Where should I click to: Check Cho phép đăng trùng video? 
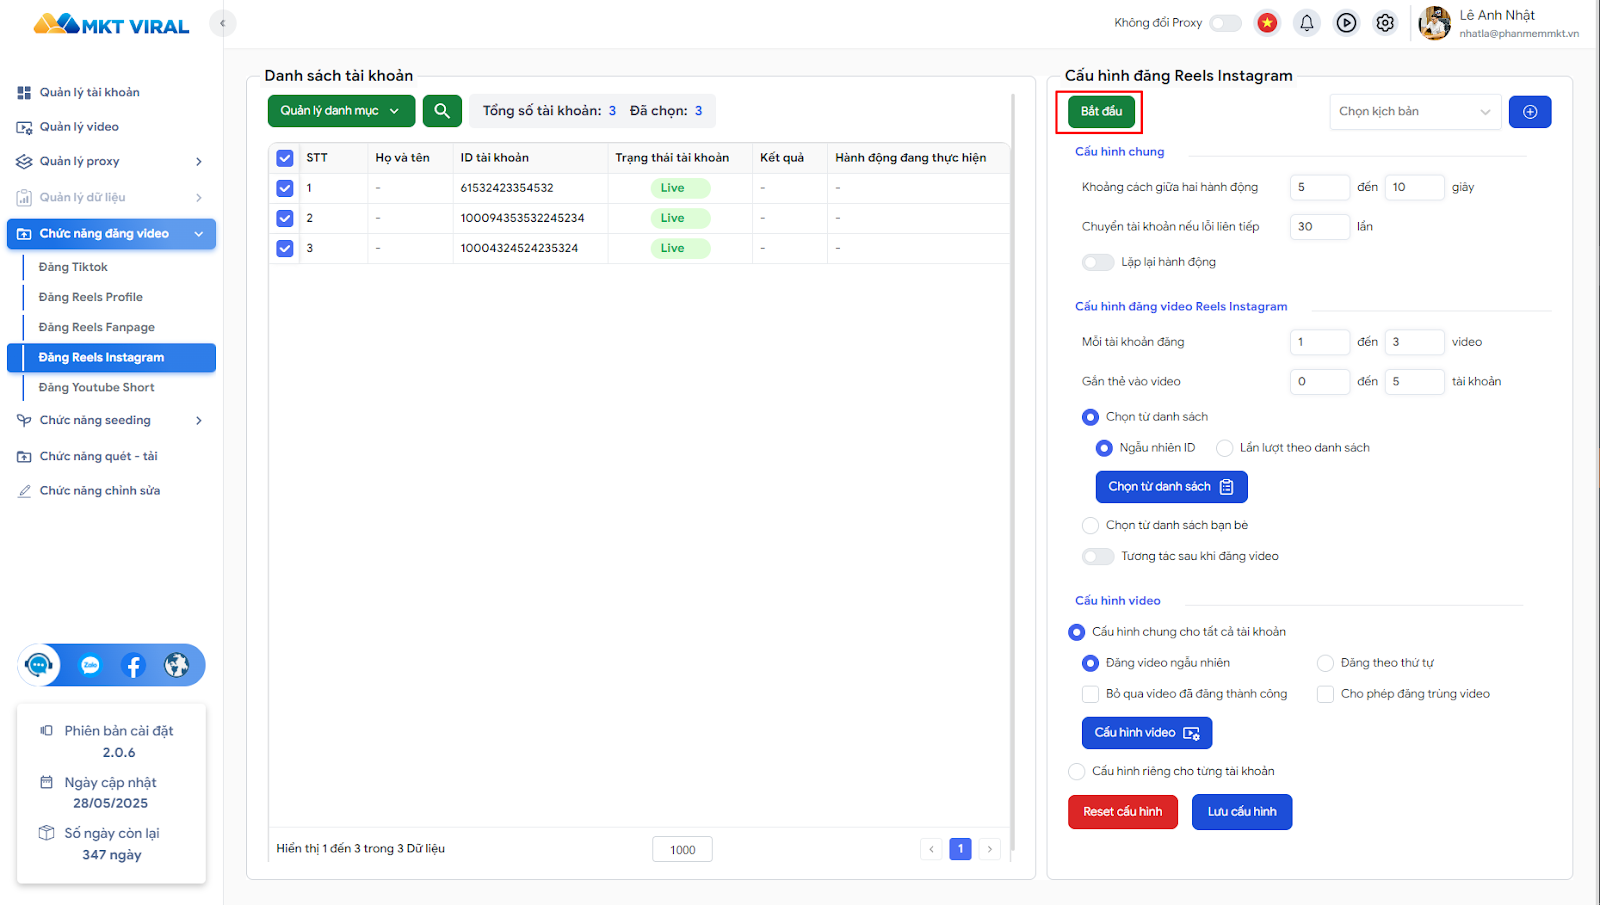pyautogui.click(x=1325, y=694)
